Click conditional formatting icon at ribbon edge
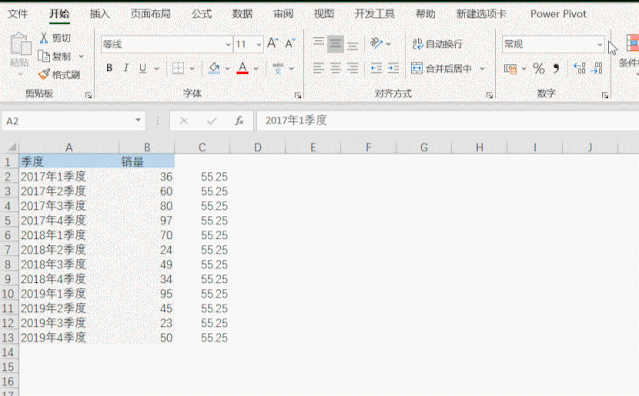639x396 pixels. [633, 44]
